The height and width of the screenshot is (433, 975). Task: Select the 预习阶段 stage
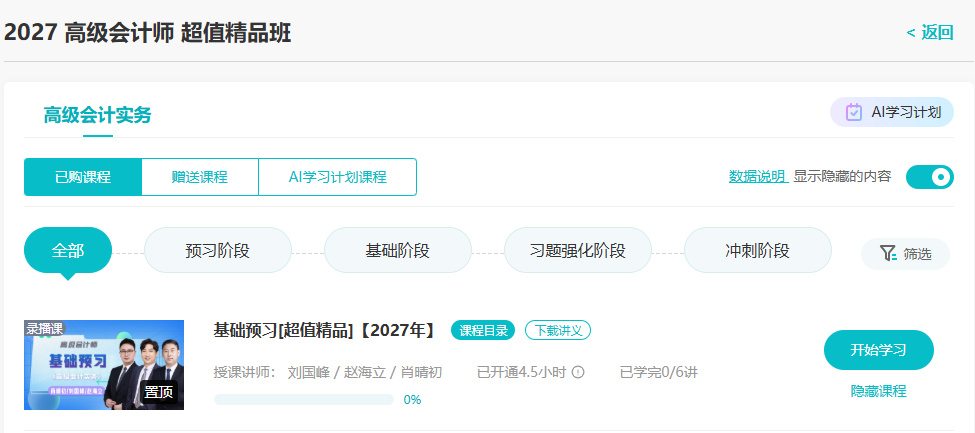coord(218,251)
